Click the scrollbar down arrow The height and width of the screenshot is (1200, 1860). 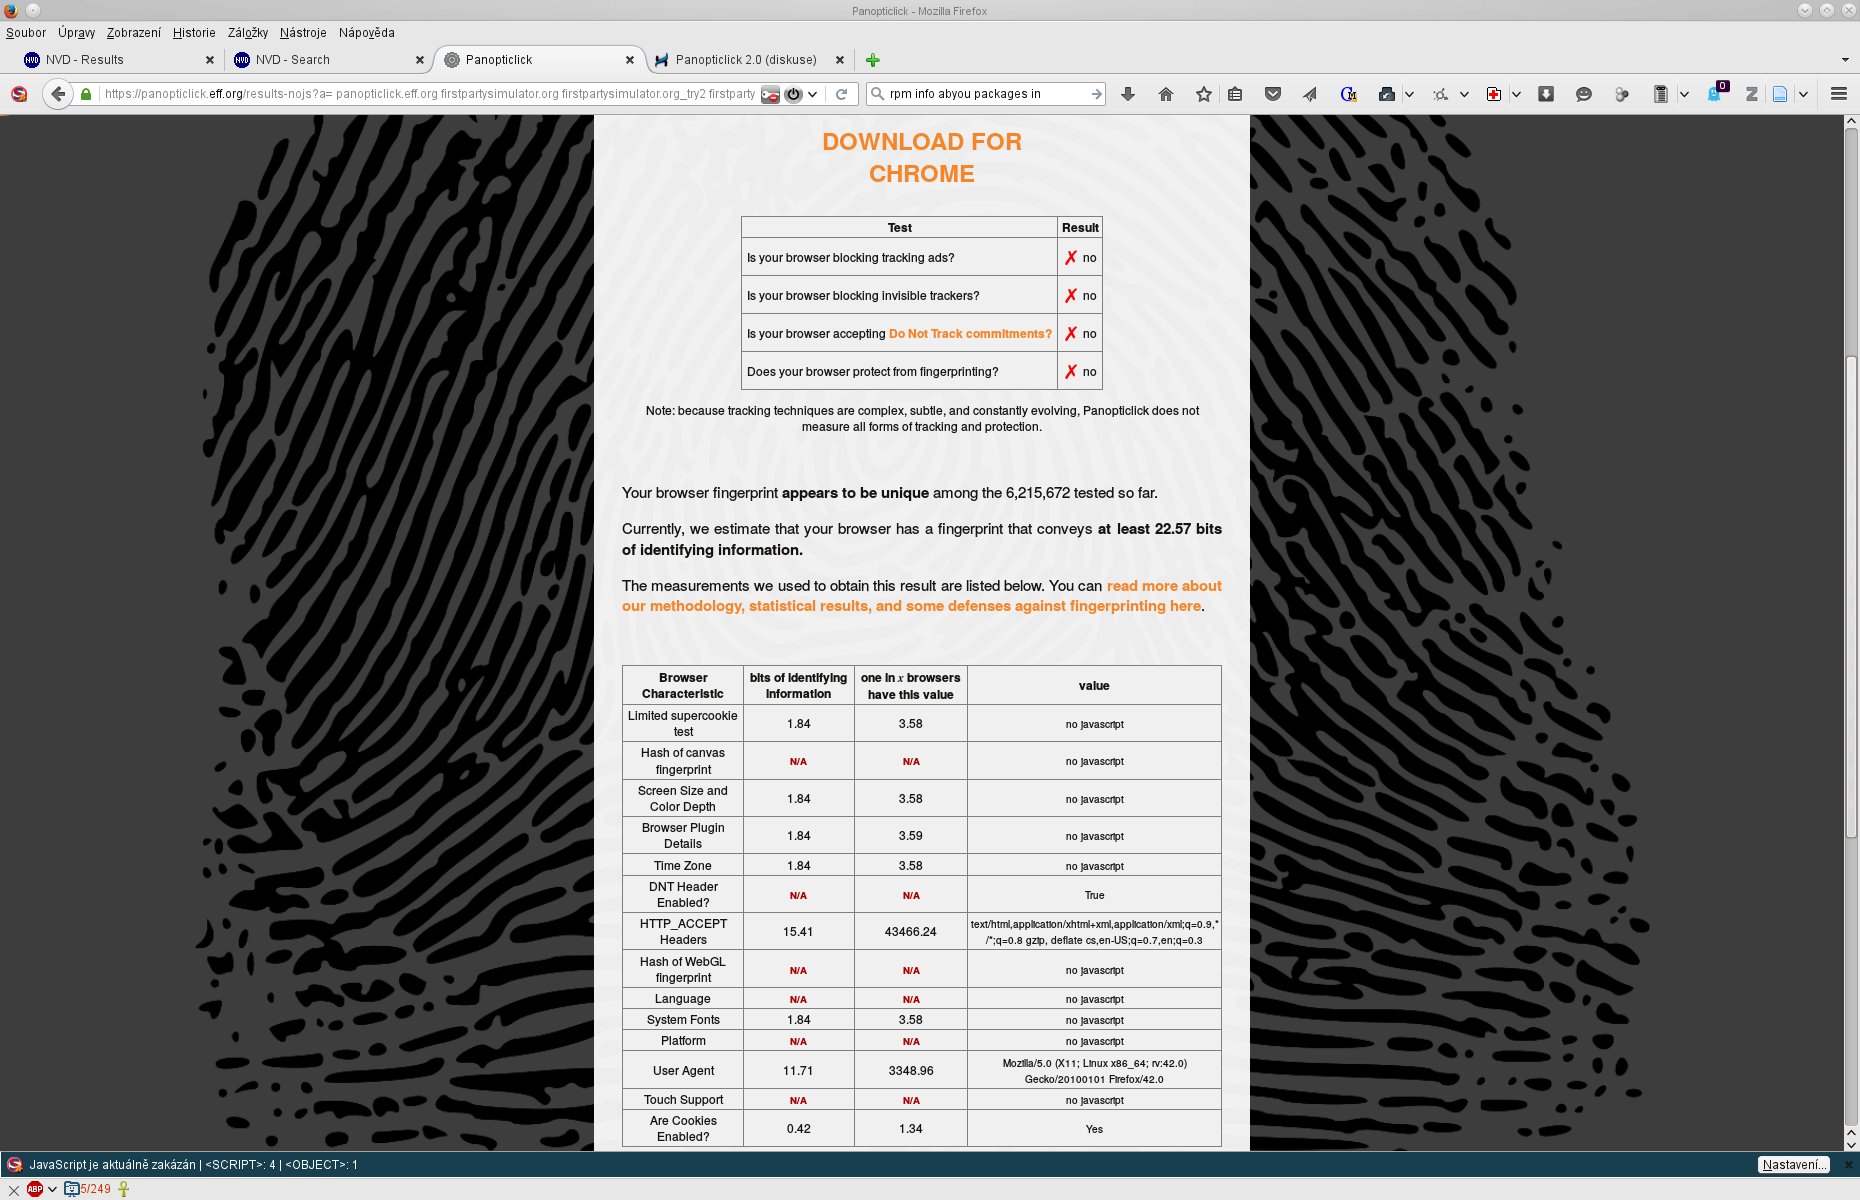pos(1851,1144)
